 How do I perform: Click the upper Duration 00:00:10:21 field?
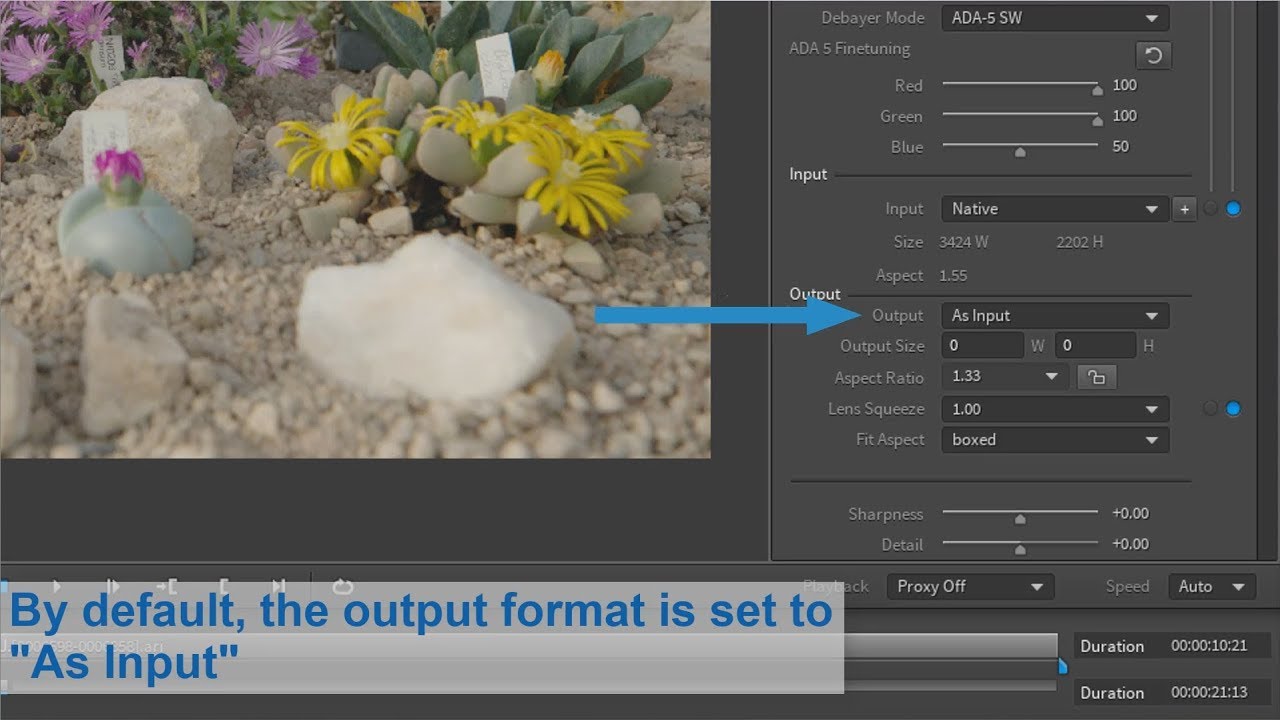coord(1175,646)
